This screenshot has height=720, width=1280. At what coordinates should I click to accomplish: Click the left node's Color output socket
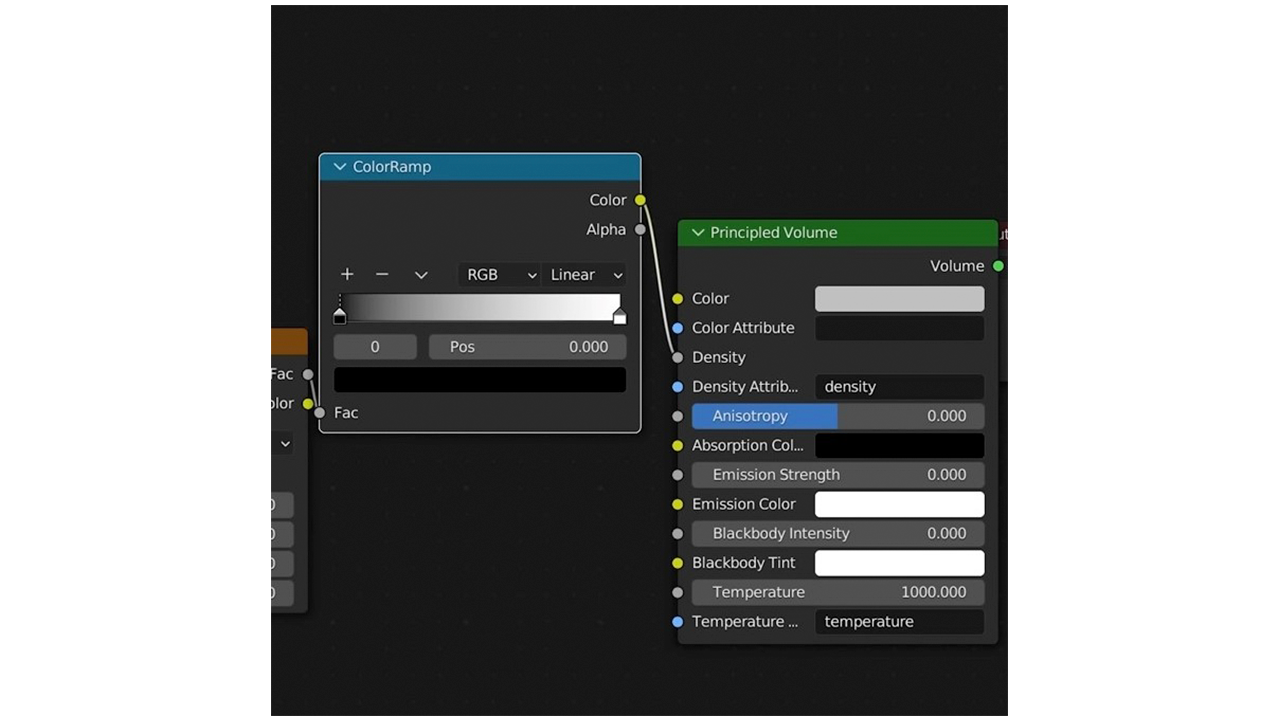[x=308, y=404]
